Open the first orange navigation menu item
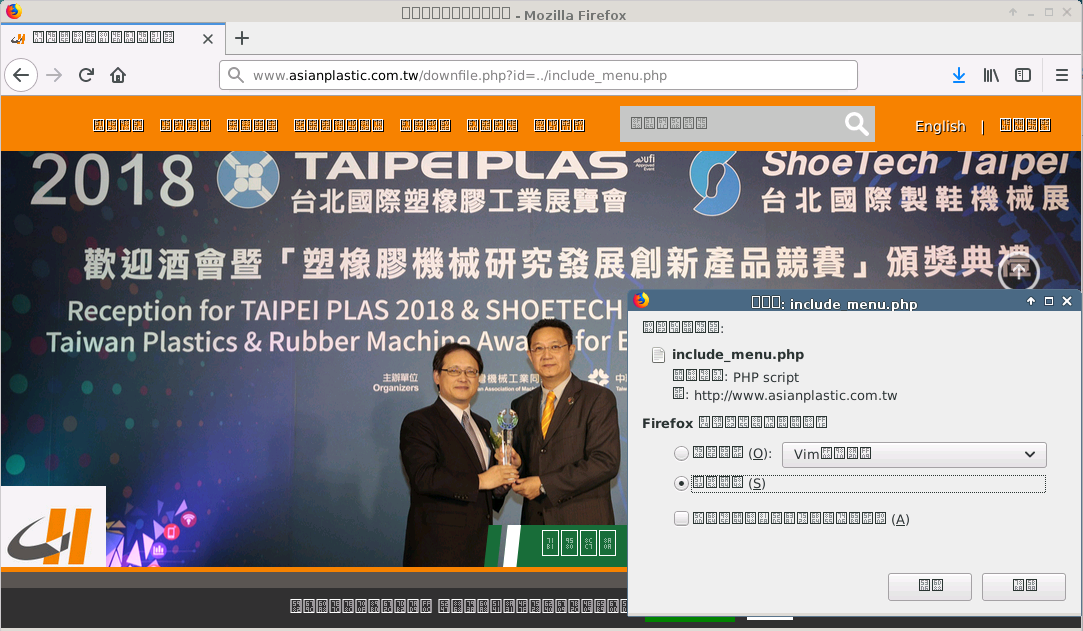Image resolution: width=1083 pixels, height=631 pixels. (x=118, y=125)
